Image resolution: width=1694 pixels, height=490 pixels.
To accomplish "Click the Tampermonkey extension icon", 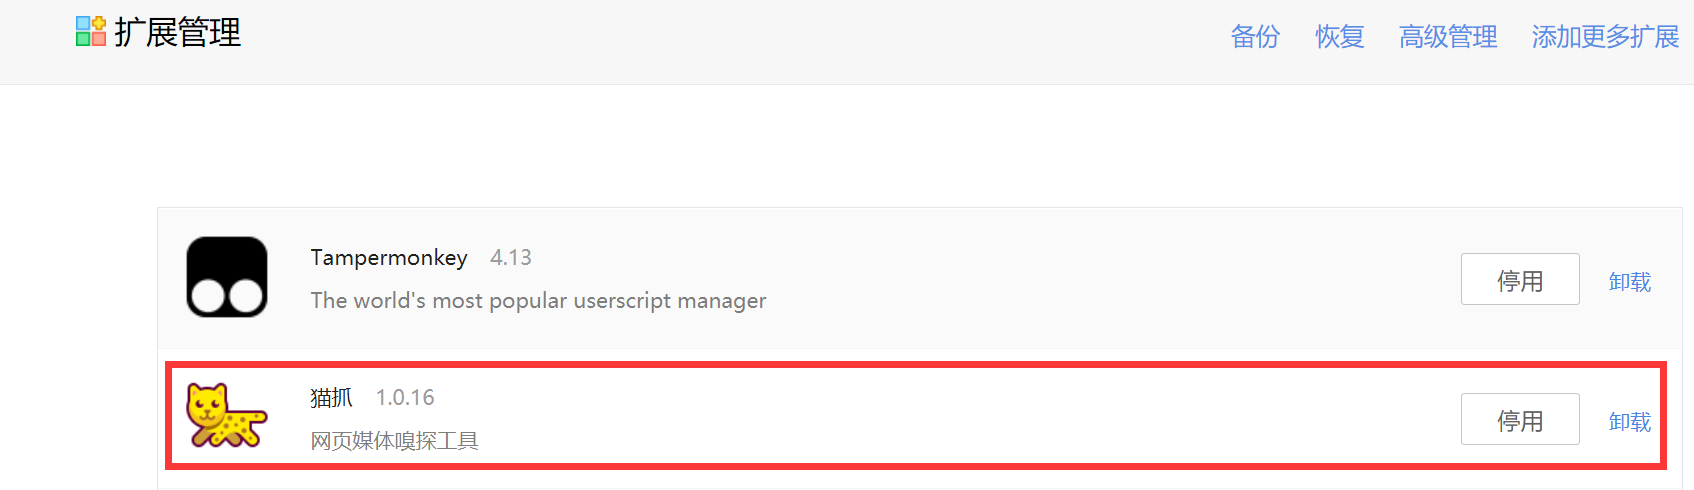I will coord(227,277).
